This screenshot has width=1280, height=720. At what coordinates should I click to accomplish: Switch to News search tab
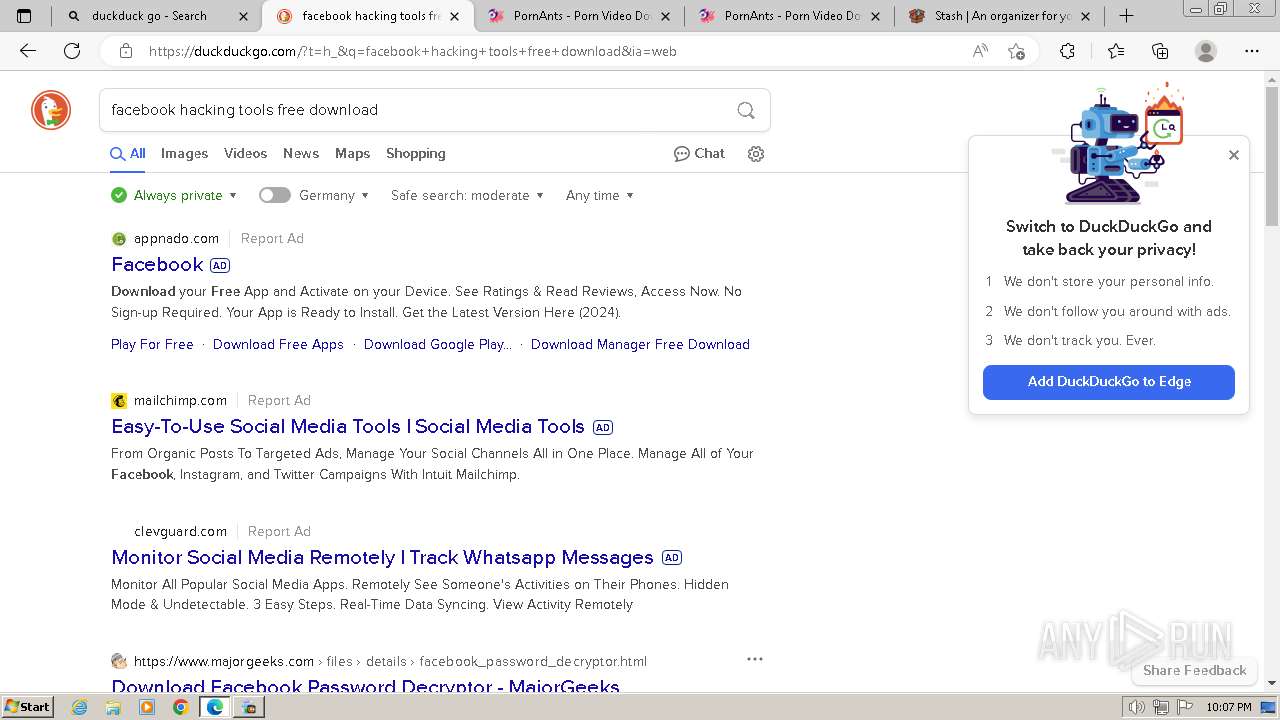301,154
